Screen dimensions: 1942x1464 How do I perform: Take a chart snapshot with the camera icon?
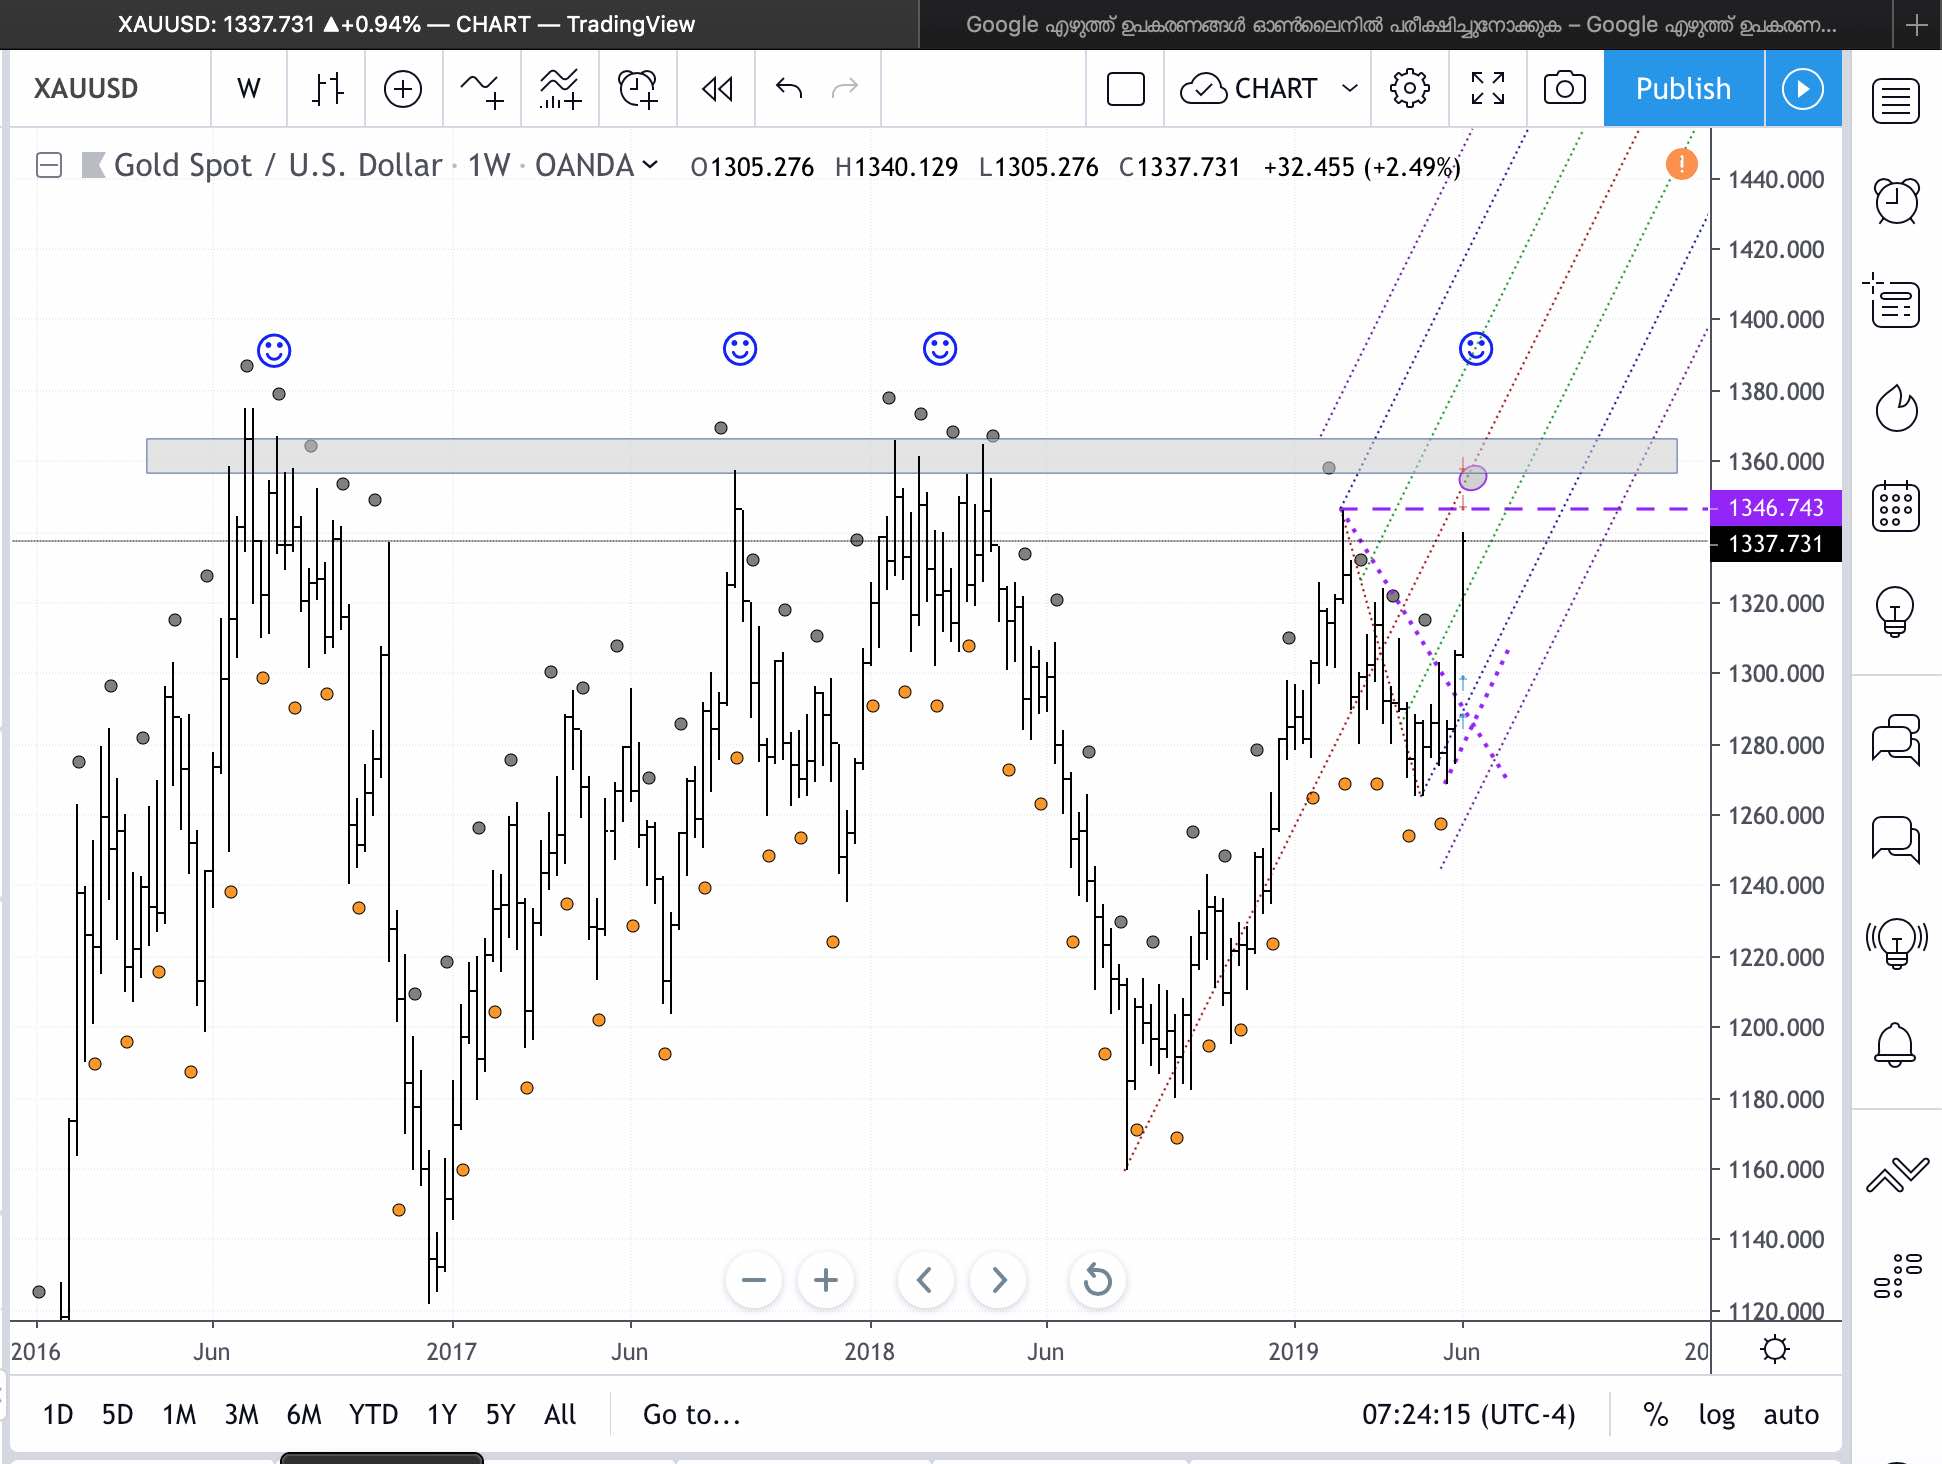(x=1563, y=88)
